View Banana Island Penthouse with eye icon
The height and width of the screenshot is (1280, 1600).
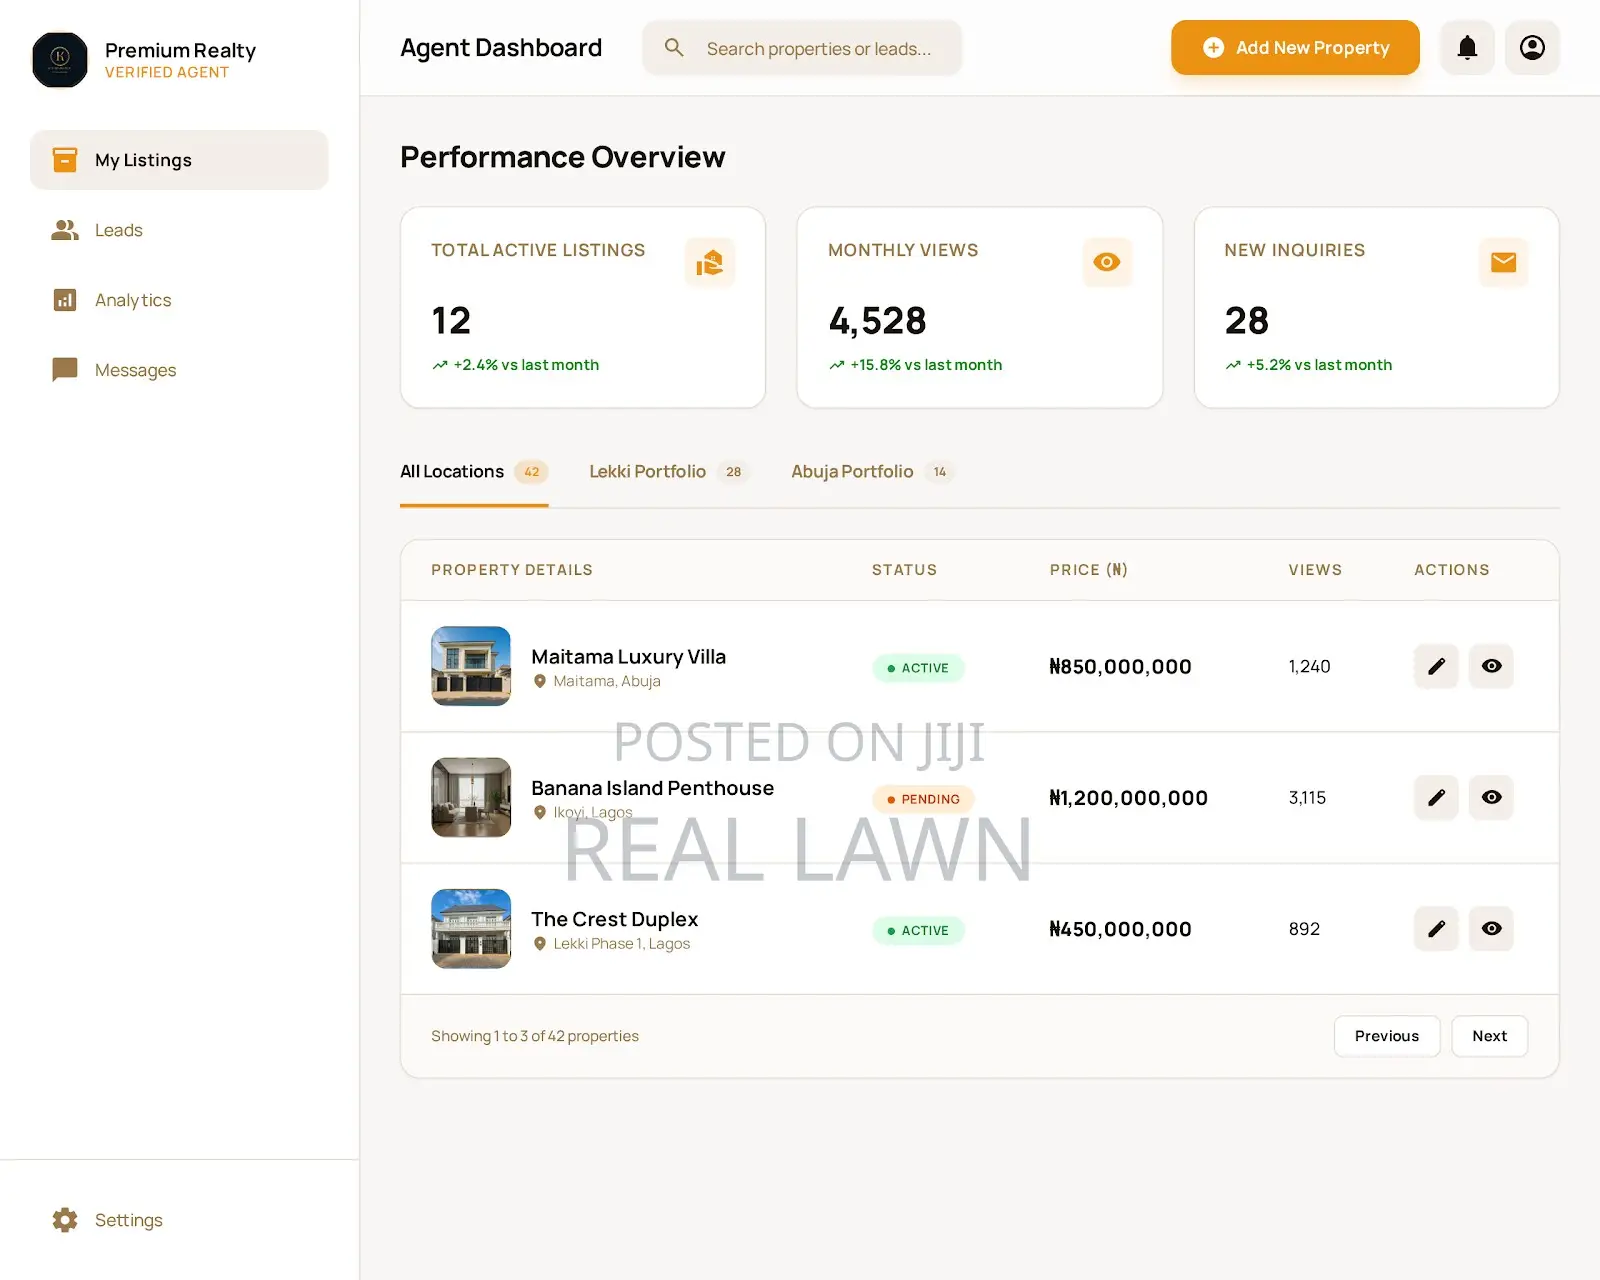tap(1491, 797)
